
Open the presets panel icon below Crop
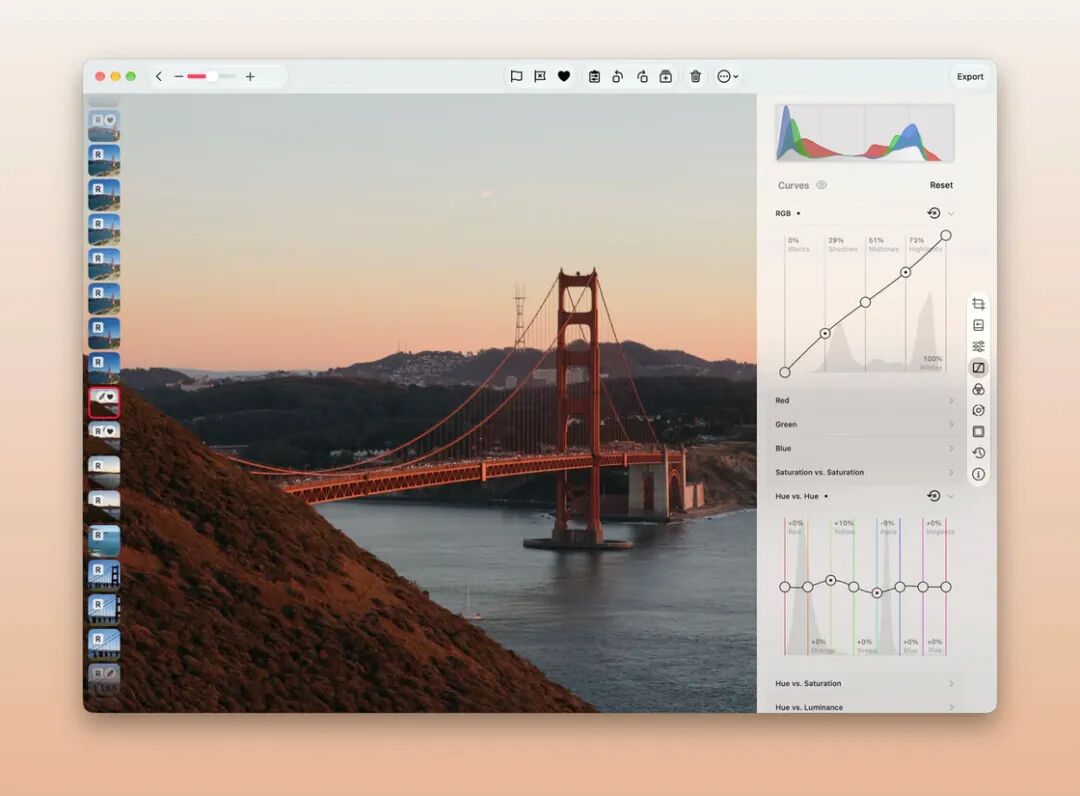coord(978,326)
